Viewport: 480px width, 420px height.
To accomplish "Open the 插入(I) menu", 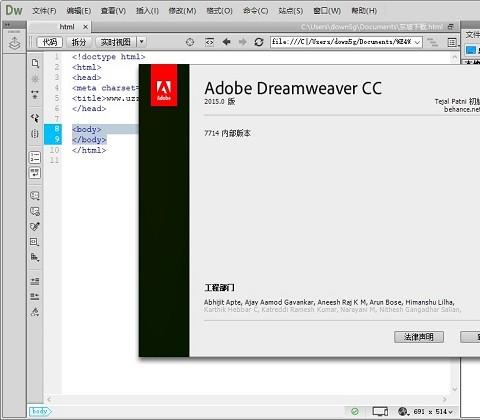I will (x=147, y=11).
